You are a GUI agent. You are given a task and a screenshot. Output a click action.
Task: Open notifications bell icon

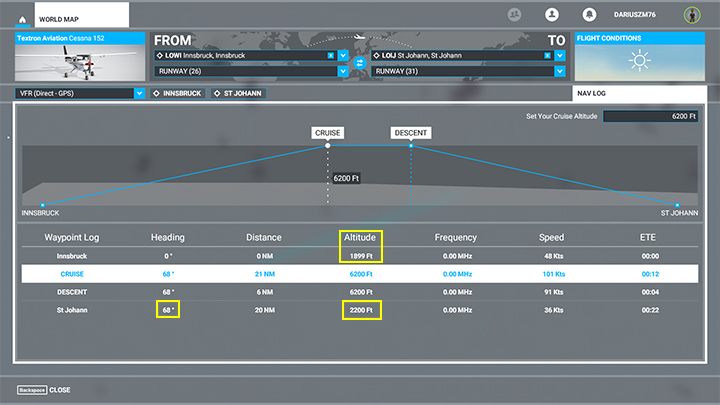tap(590, 15)
